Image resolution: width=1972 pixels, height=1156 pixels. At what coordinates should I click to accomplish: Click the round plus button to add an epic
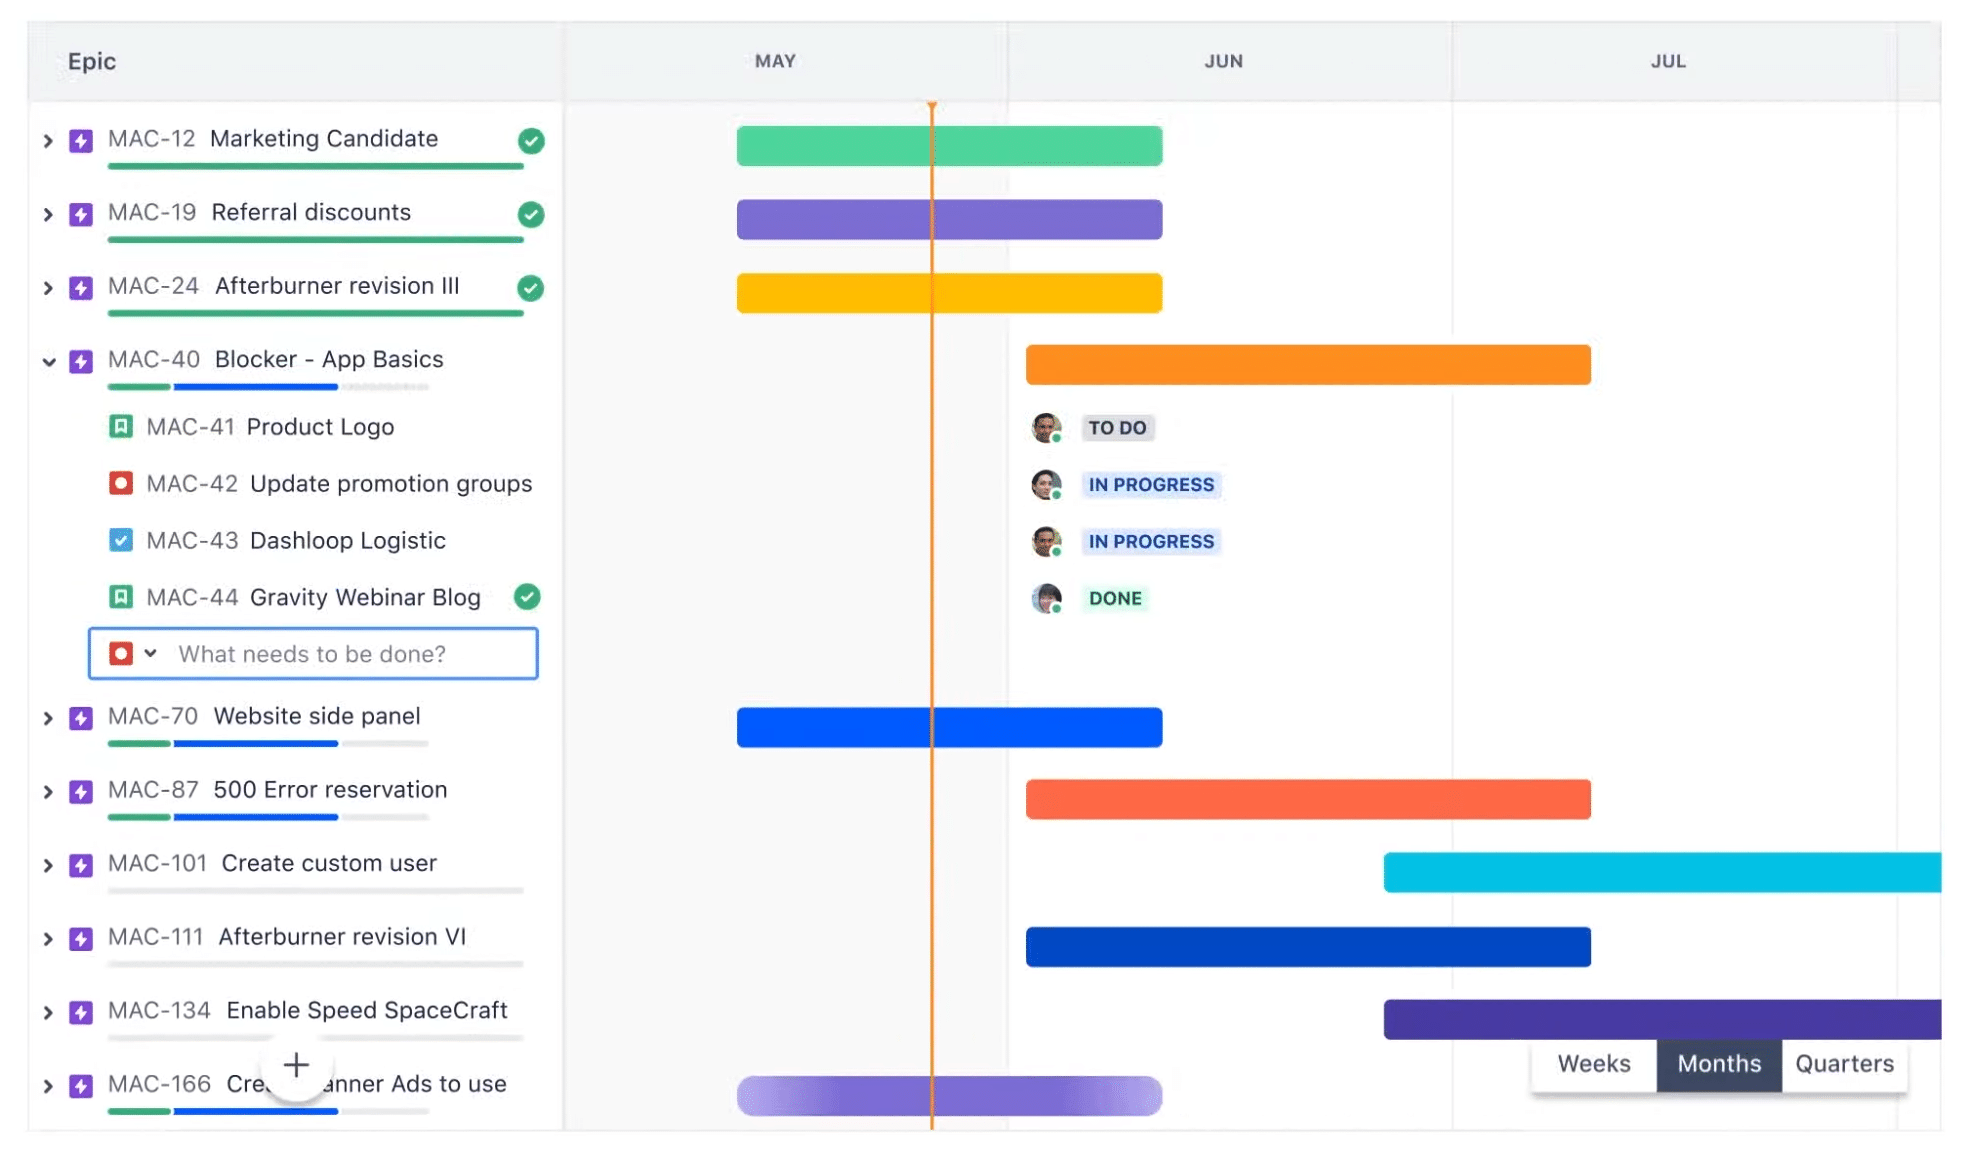(x=296, y=1065)
